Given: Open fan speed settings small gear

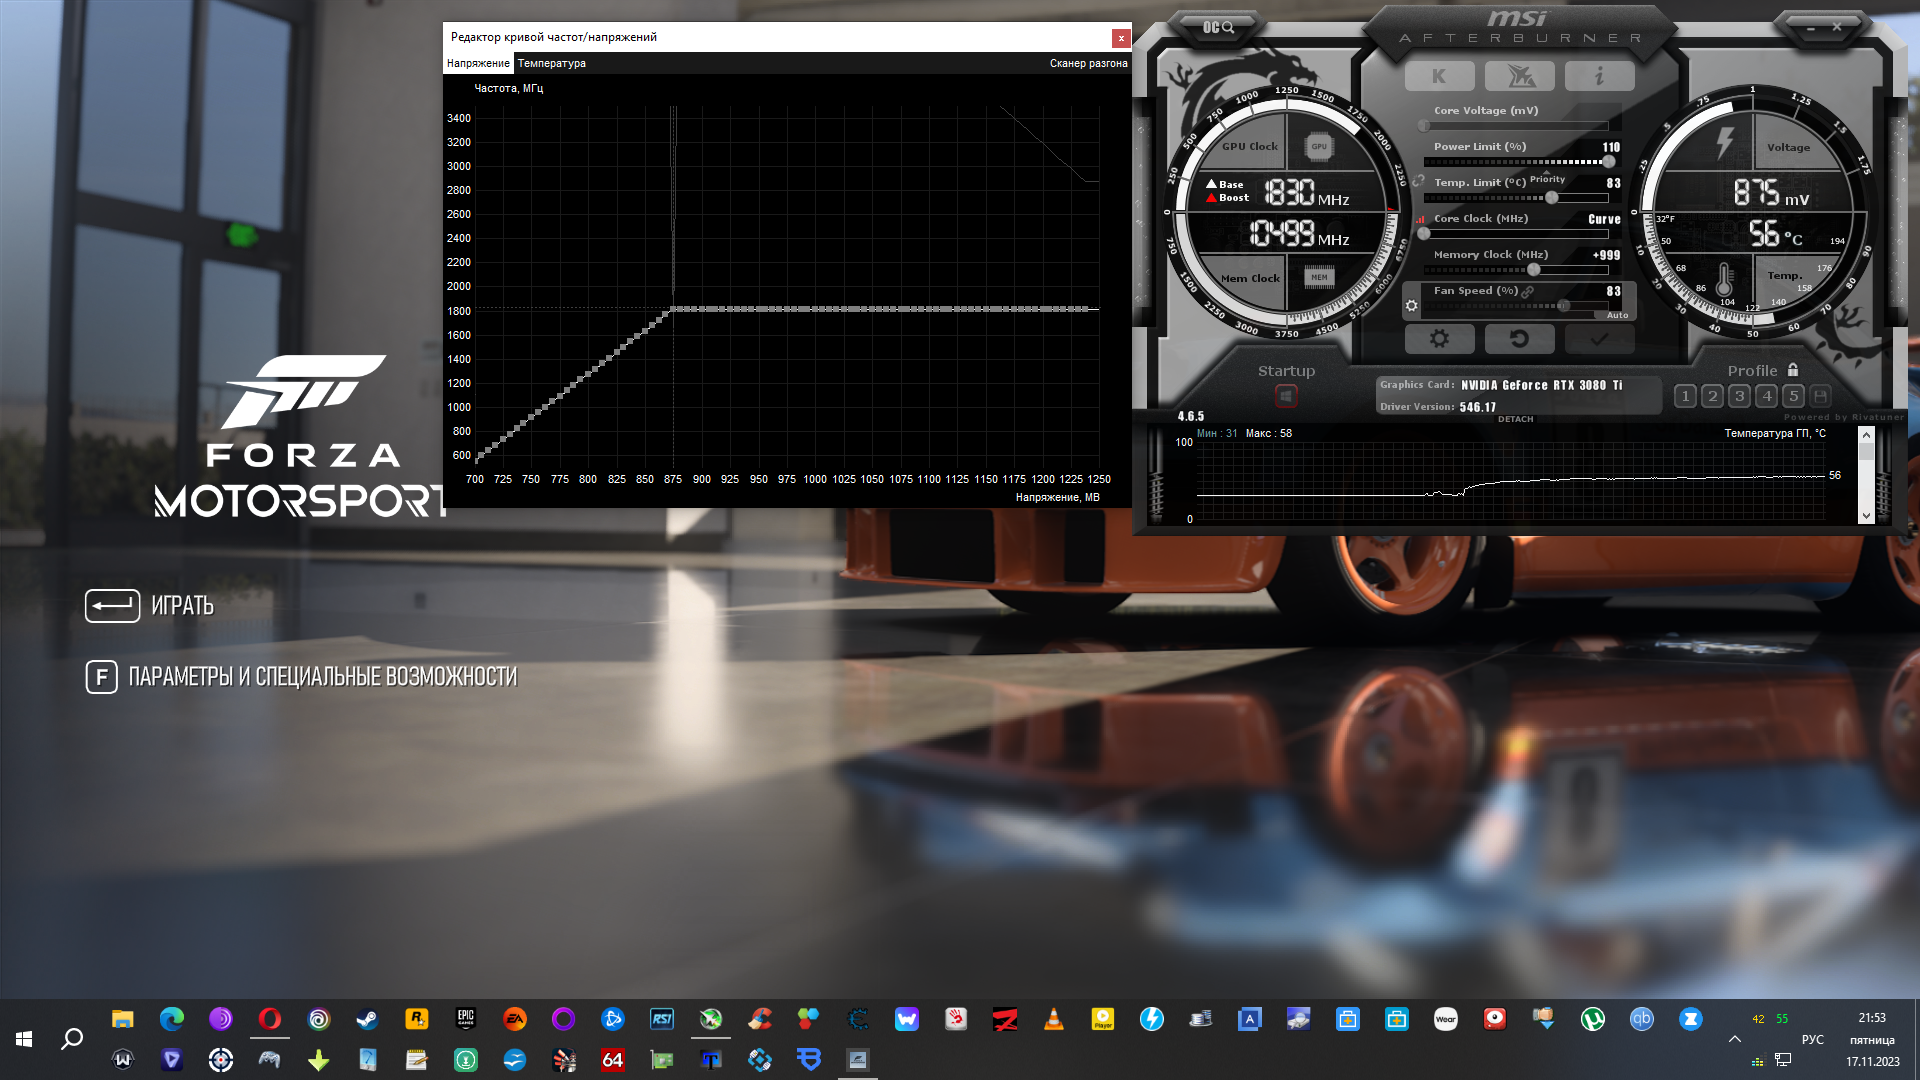Looking at the screenshot, I should (x=1411, y=306).
